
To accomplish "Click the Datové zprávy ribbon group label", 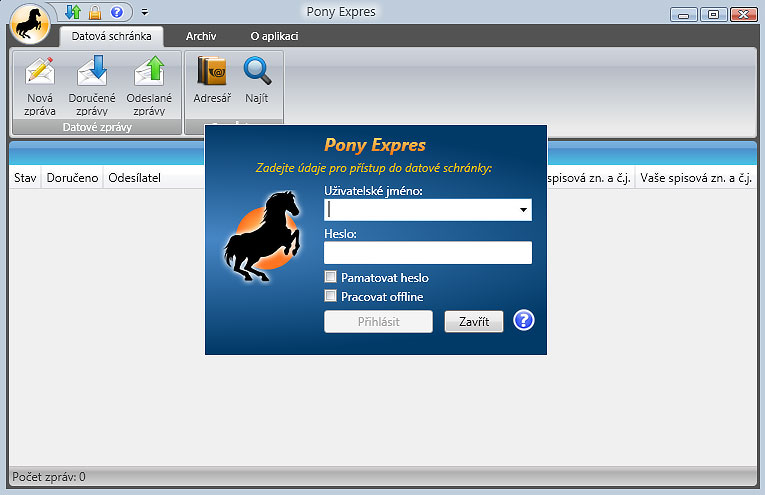I will (x=97, y=127).
